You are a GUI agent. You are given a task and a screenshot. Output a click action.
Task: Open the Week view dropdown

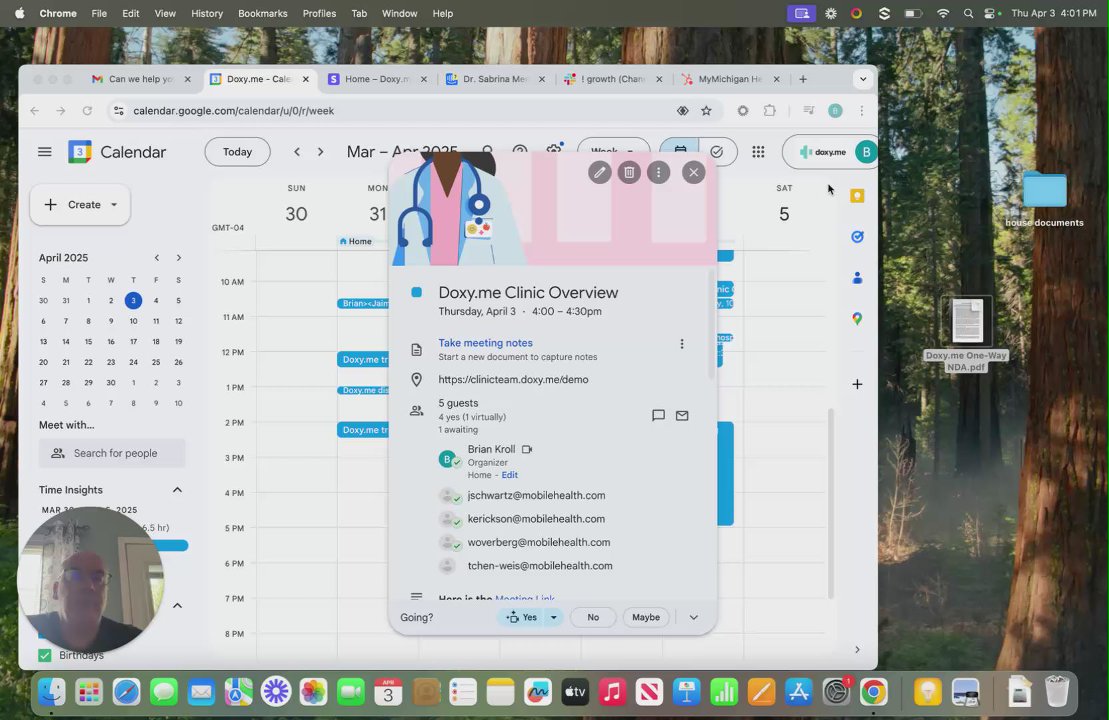(613, 151)
